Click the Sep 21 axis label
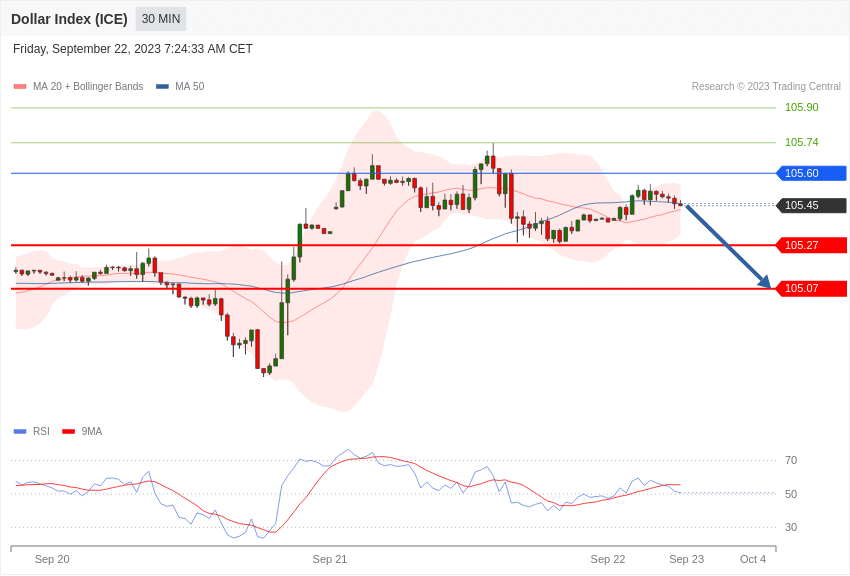This screenshot has height=576, width=850. point(330,559)
